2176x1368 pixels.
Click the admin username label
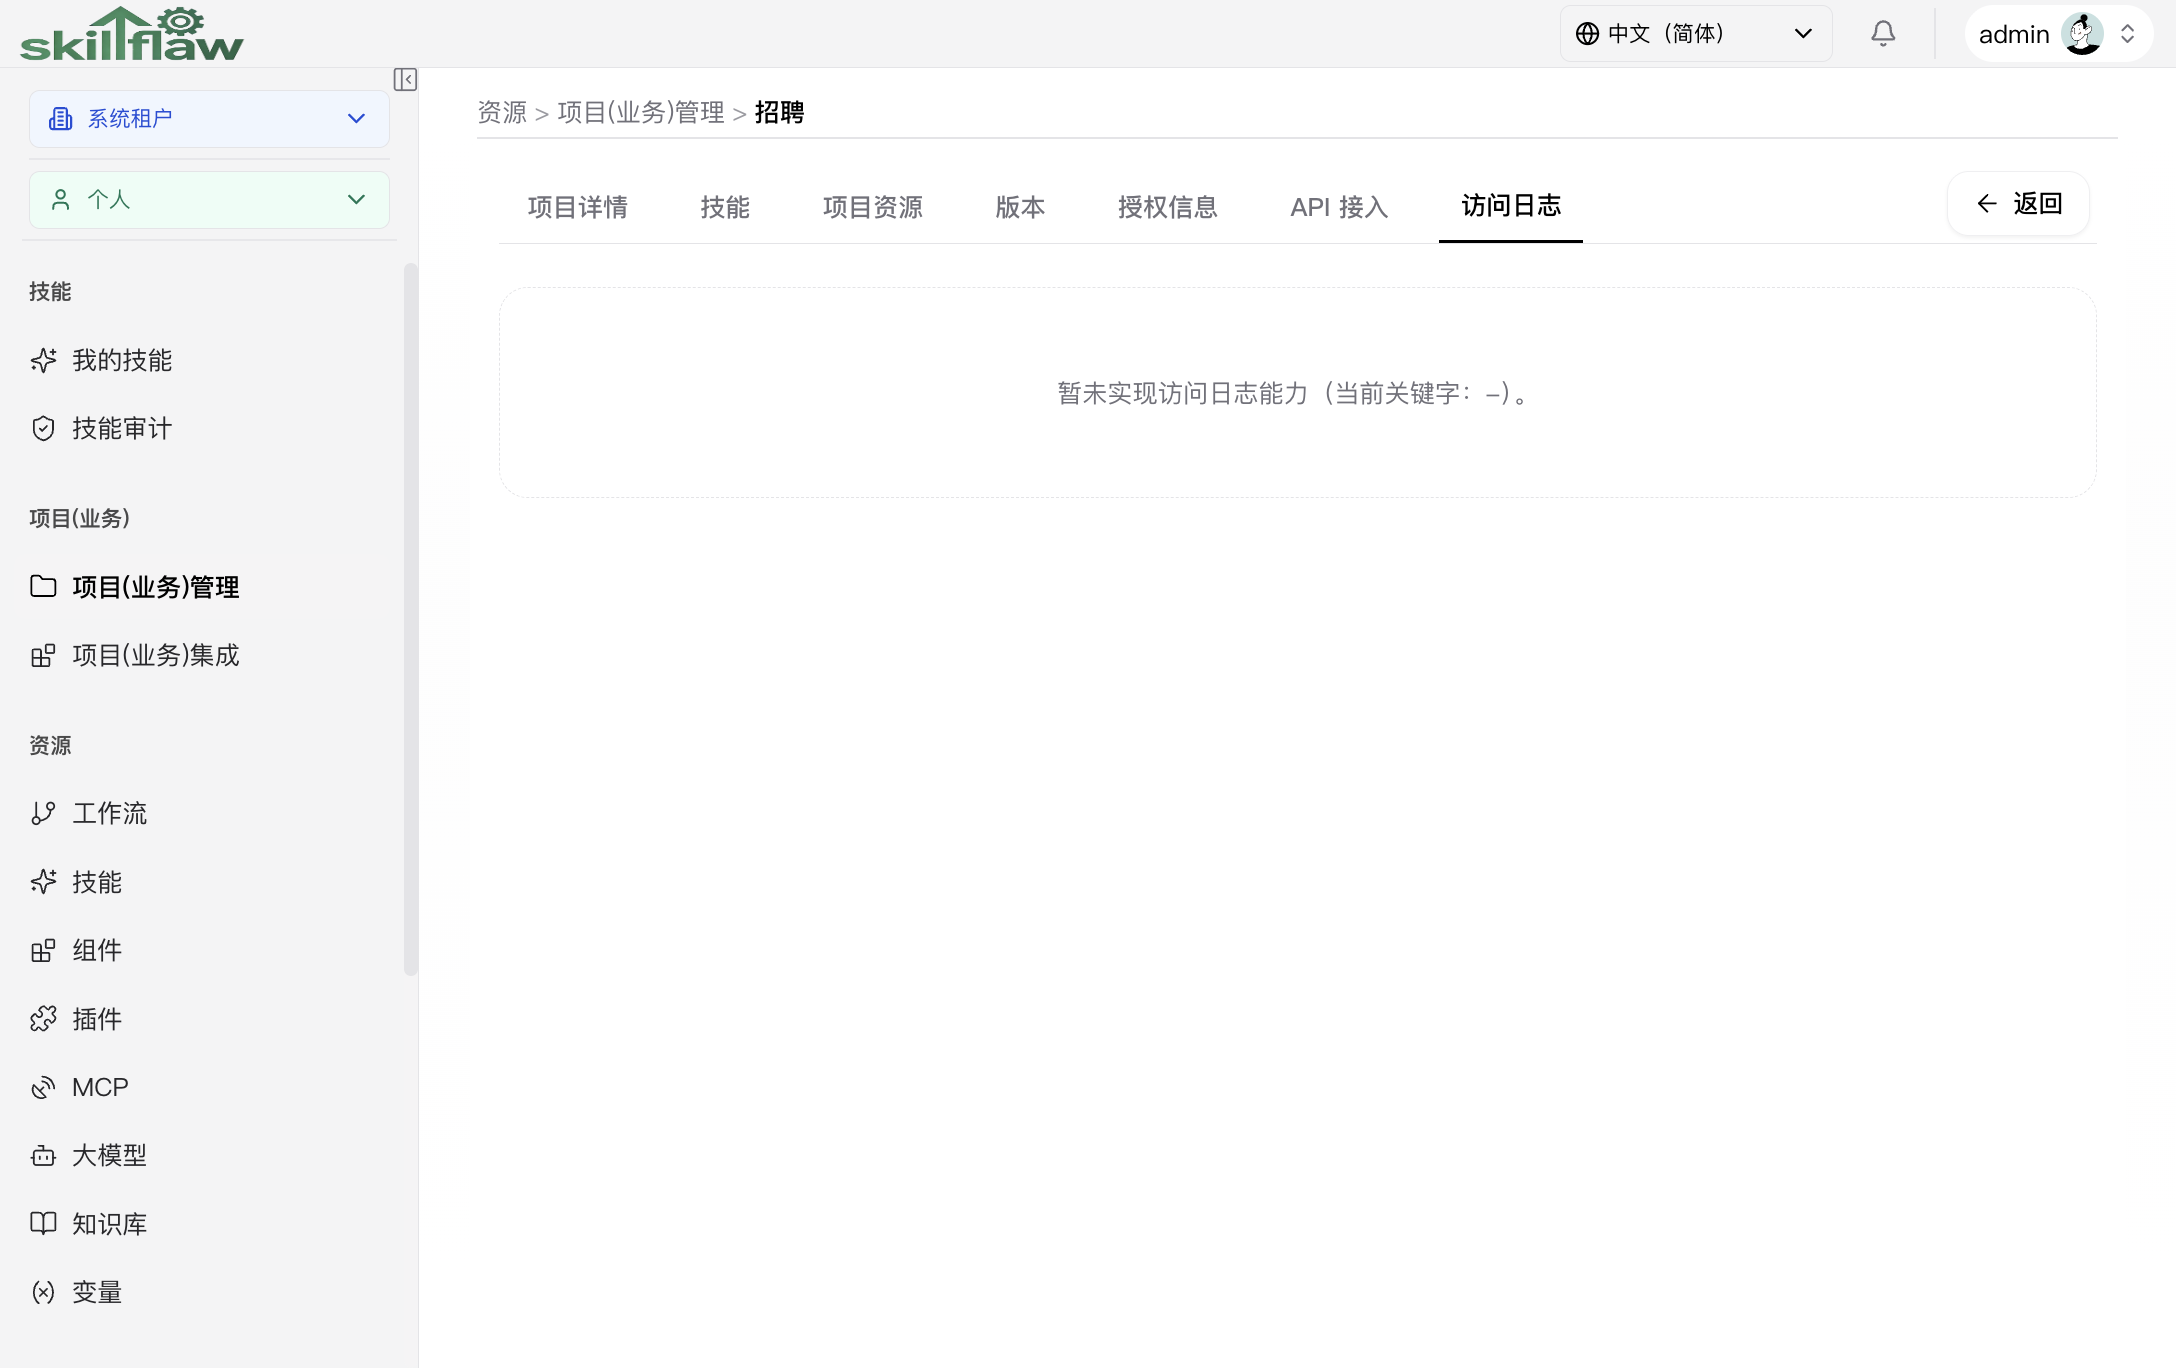click(x=2014, y=34)
